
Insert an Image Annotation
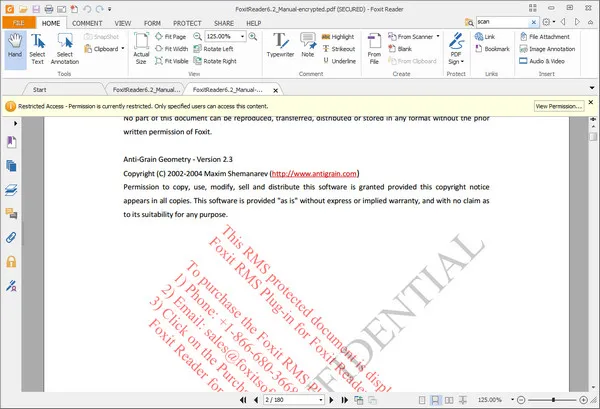tap(547, 49)
